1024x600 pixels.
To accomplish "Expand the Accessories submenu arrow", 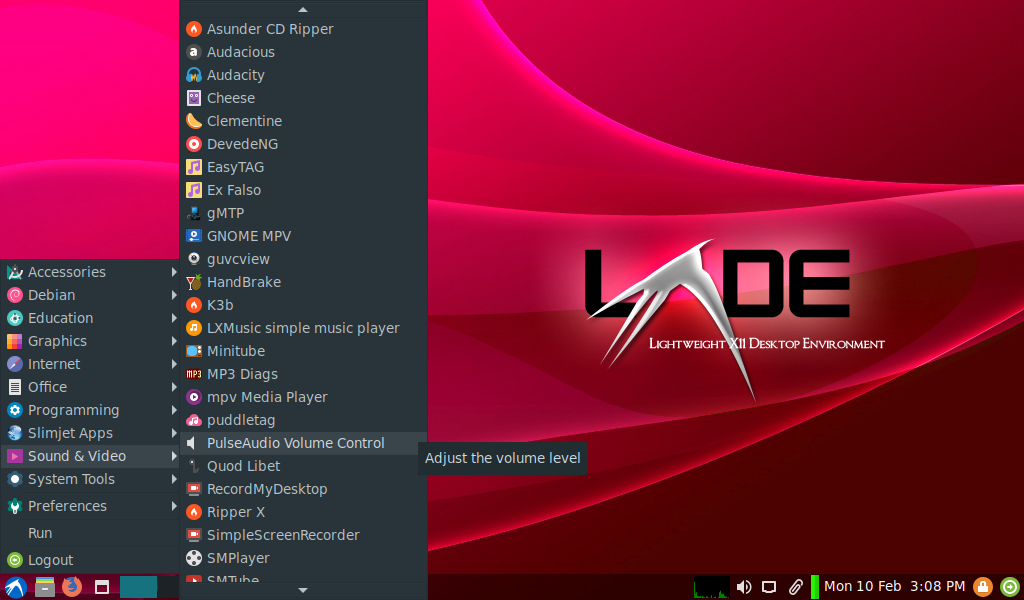I will coord(174,272).
